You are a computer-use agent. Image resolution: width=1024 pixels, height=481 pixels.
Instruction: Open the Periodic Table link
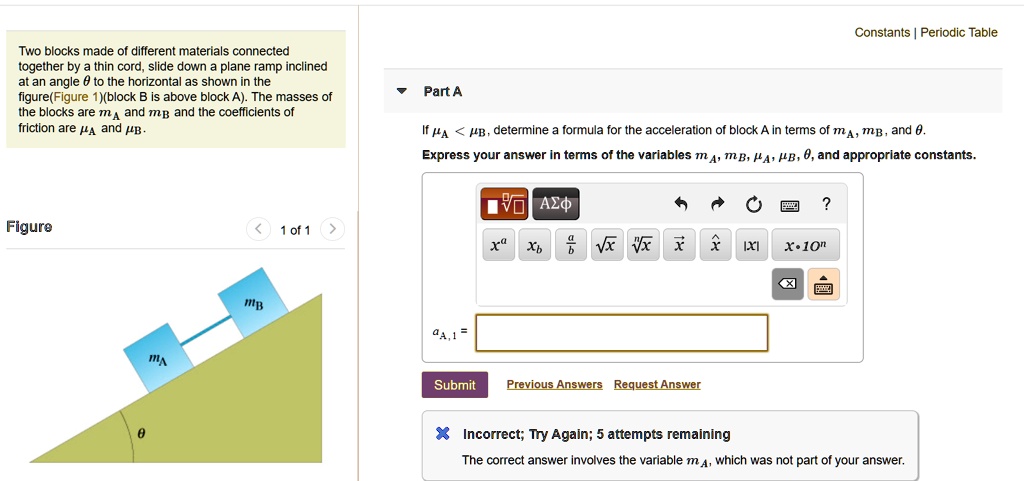coord(959,32)
